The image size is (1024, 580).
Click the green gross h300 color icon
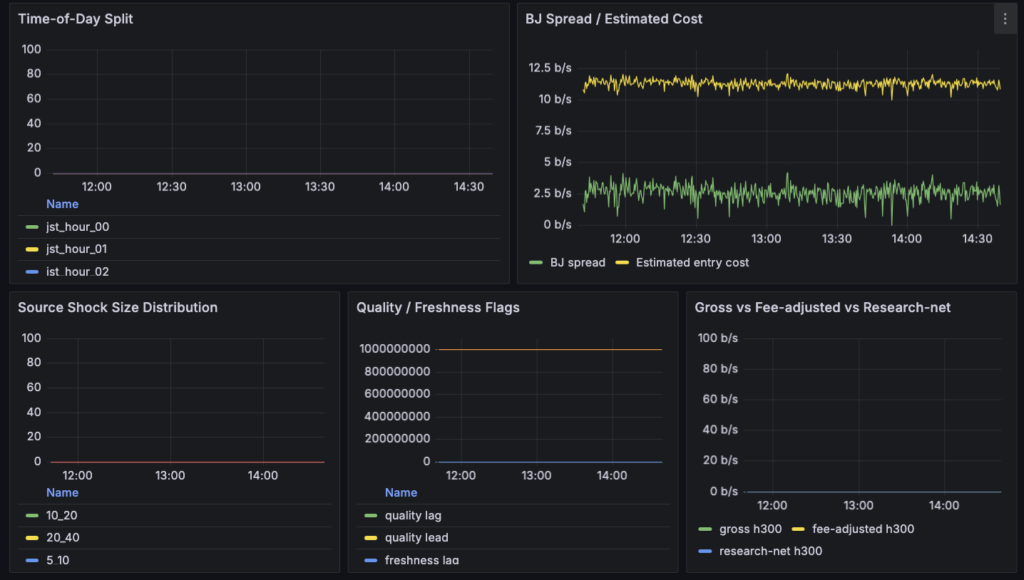coord(705,529)
